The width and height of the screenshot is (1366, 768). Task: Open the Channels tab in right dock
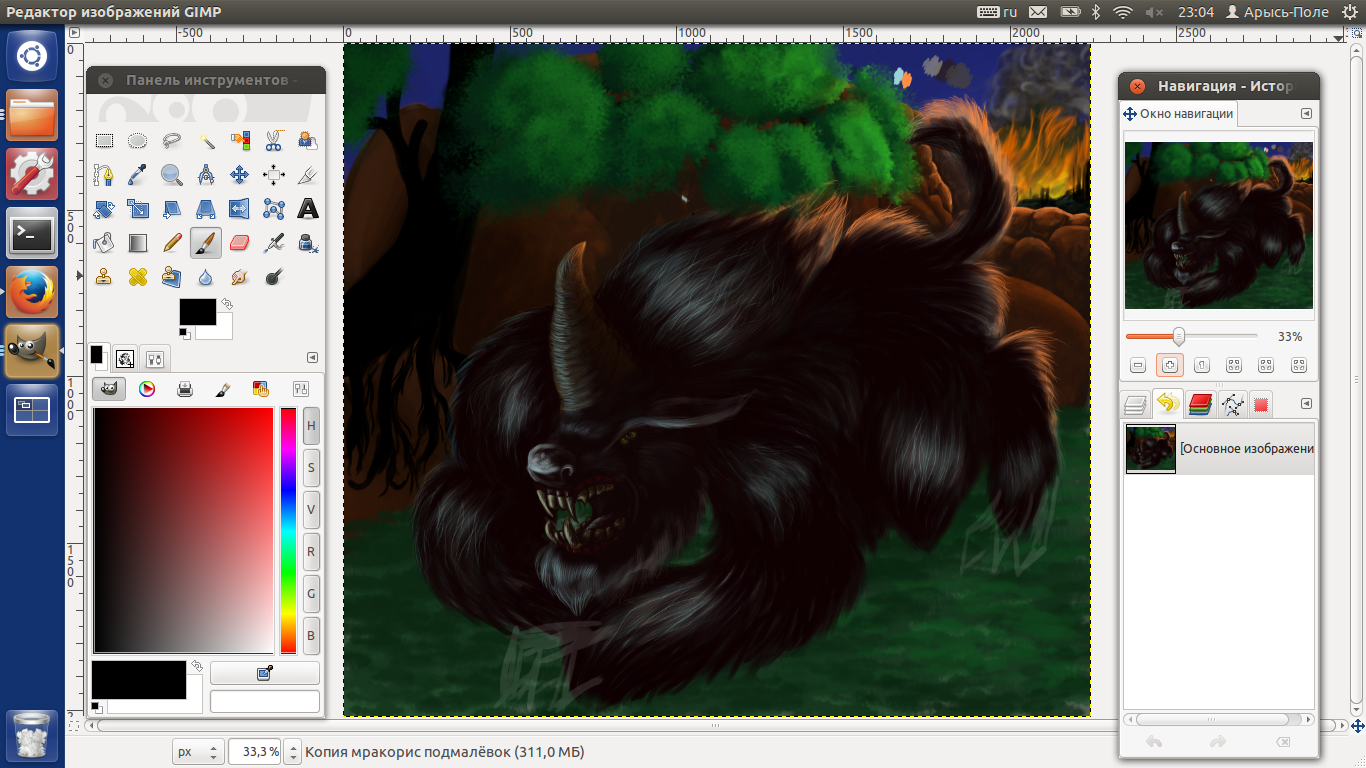coord(1201,404)
